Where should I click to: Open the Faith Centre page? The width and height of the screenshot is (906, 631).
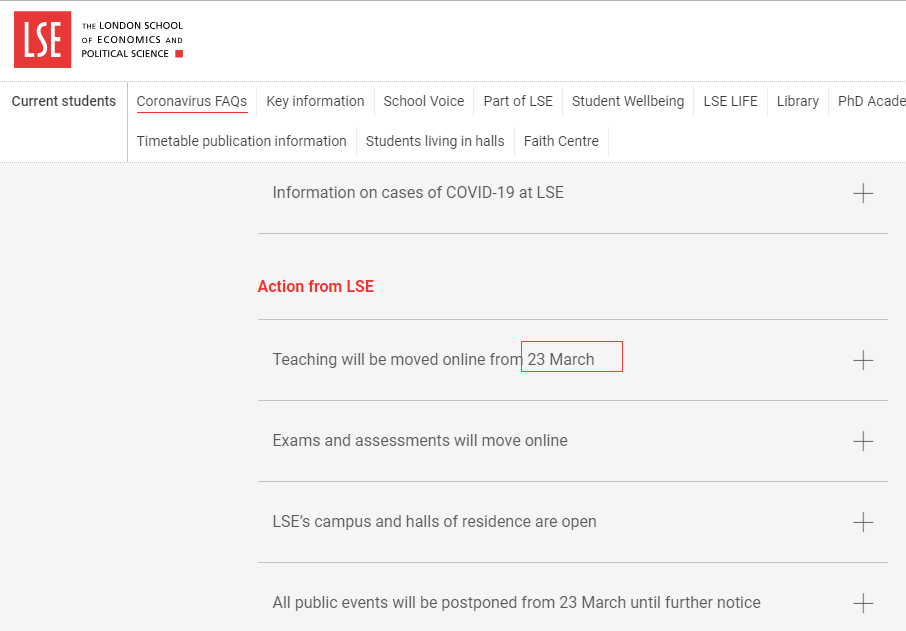click(x=561, y=141)
